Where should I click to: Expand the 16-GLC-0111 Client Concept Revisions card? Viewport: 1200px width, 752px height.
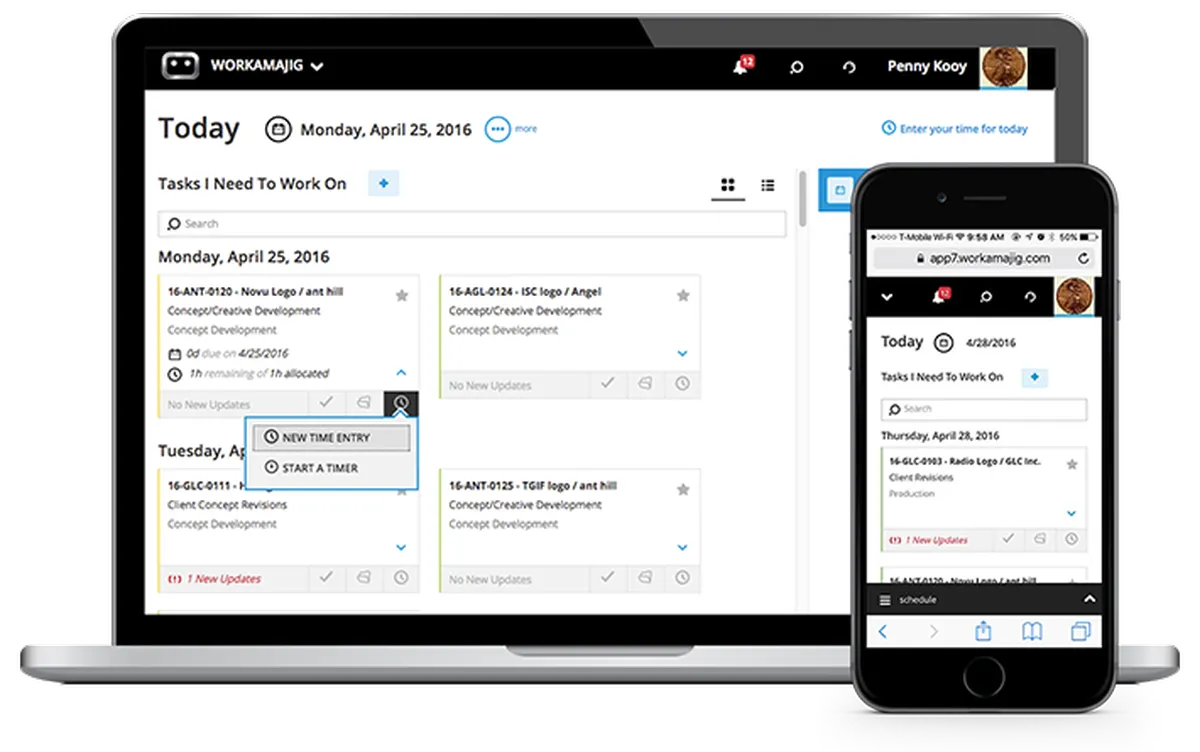coord(401,547)
